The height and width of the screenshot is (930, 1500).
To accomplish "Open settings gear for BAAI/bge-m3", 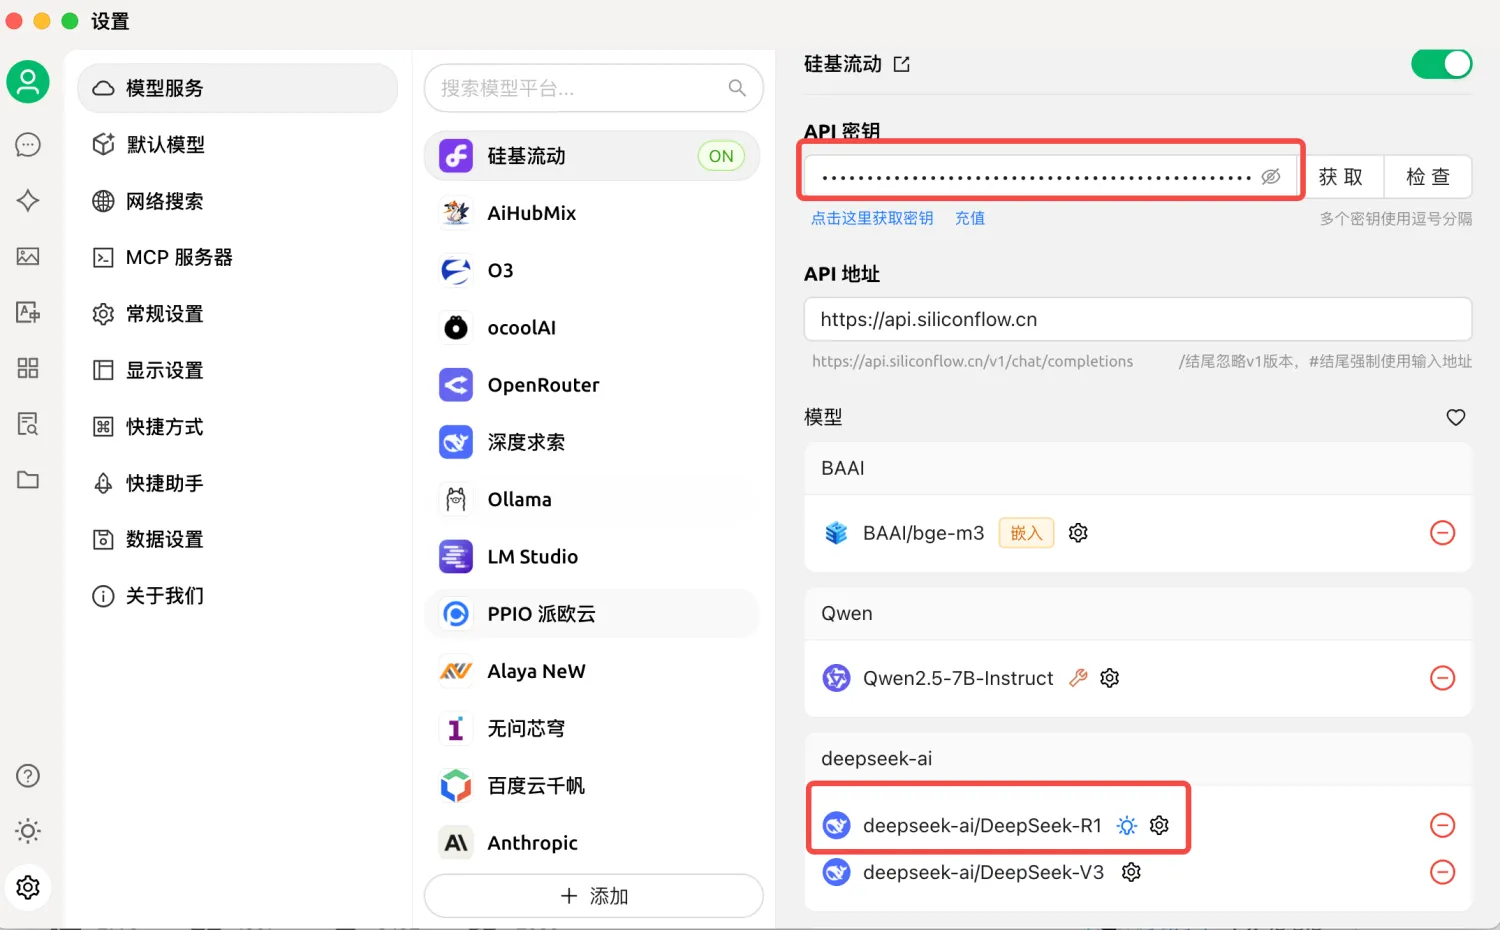I will coord(1078,533).
